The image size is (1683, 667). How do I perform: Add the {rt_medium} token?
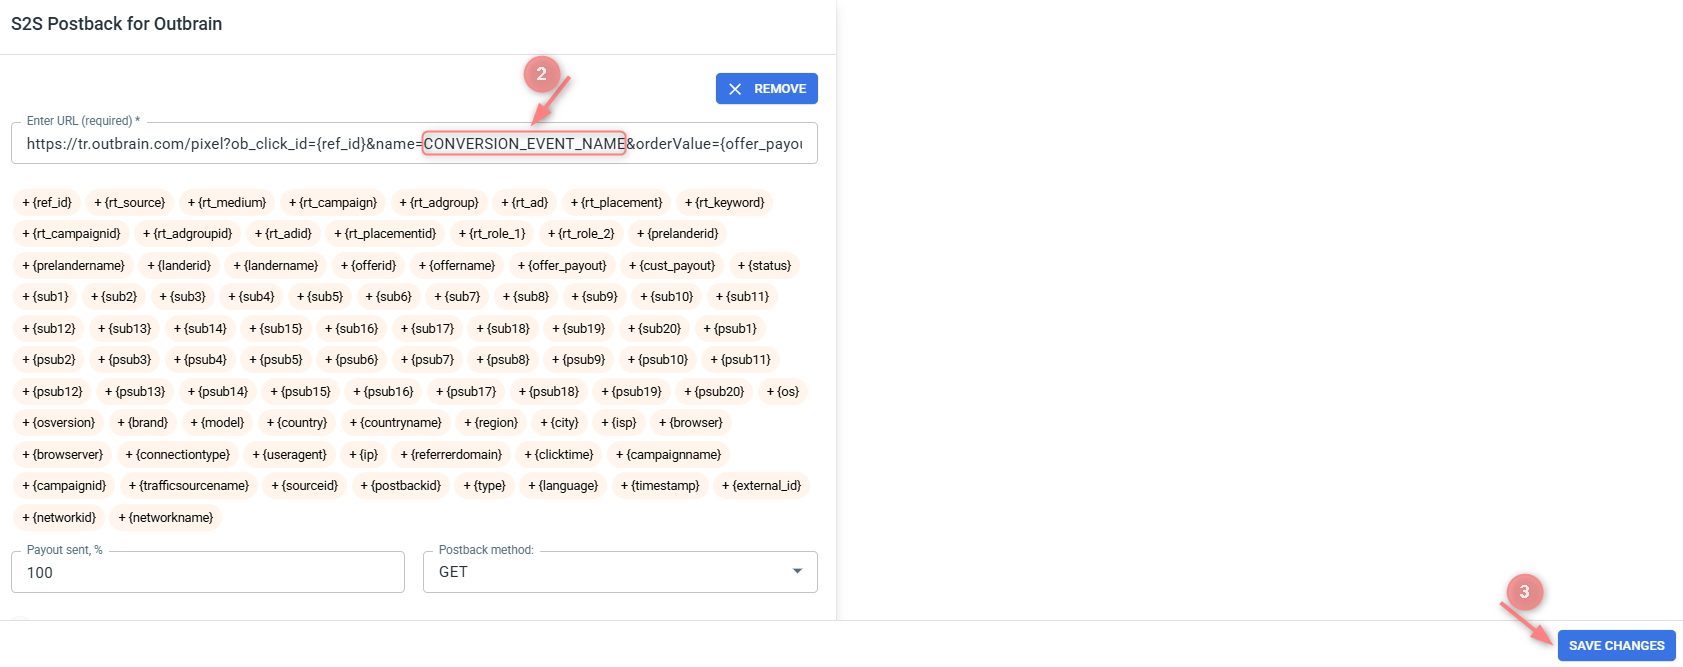pos(227,203)
